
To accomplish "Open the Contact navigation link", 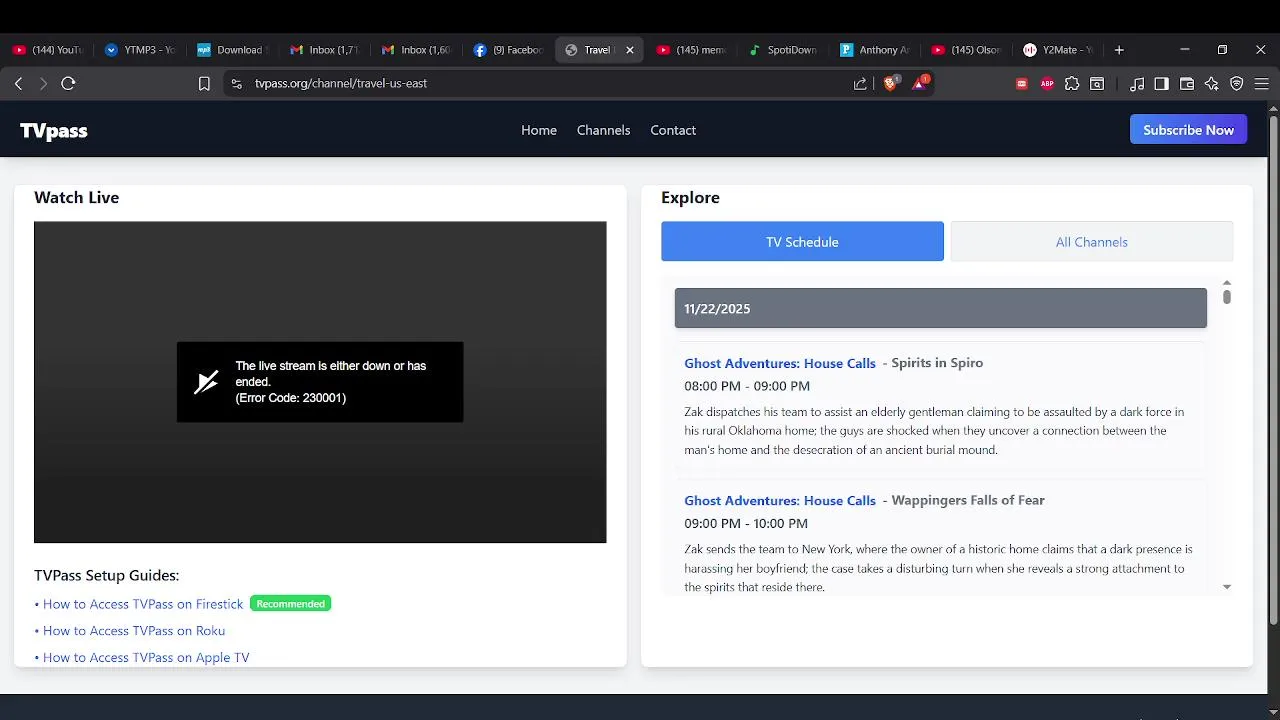I will click(673, 130).
